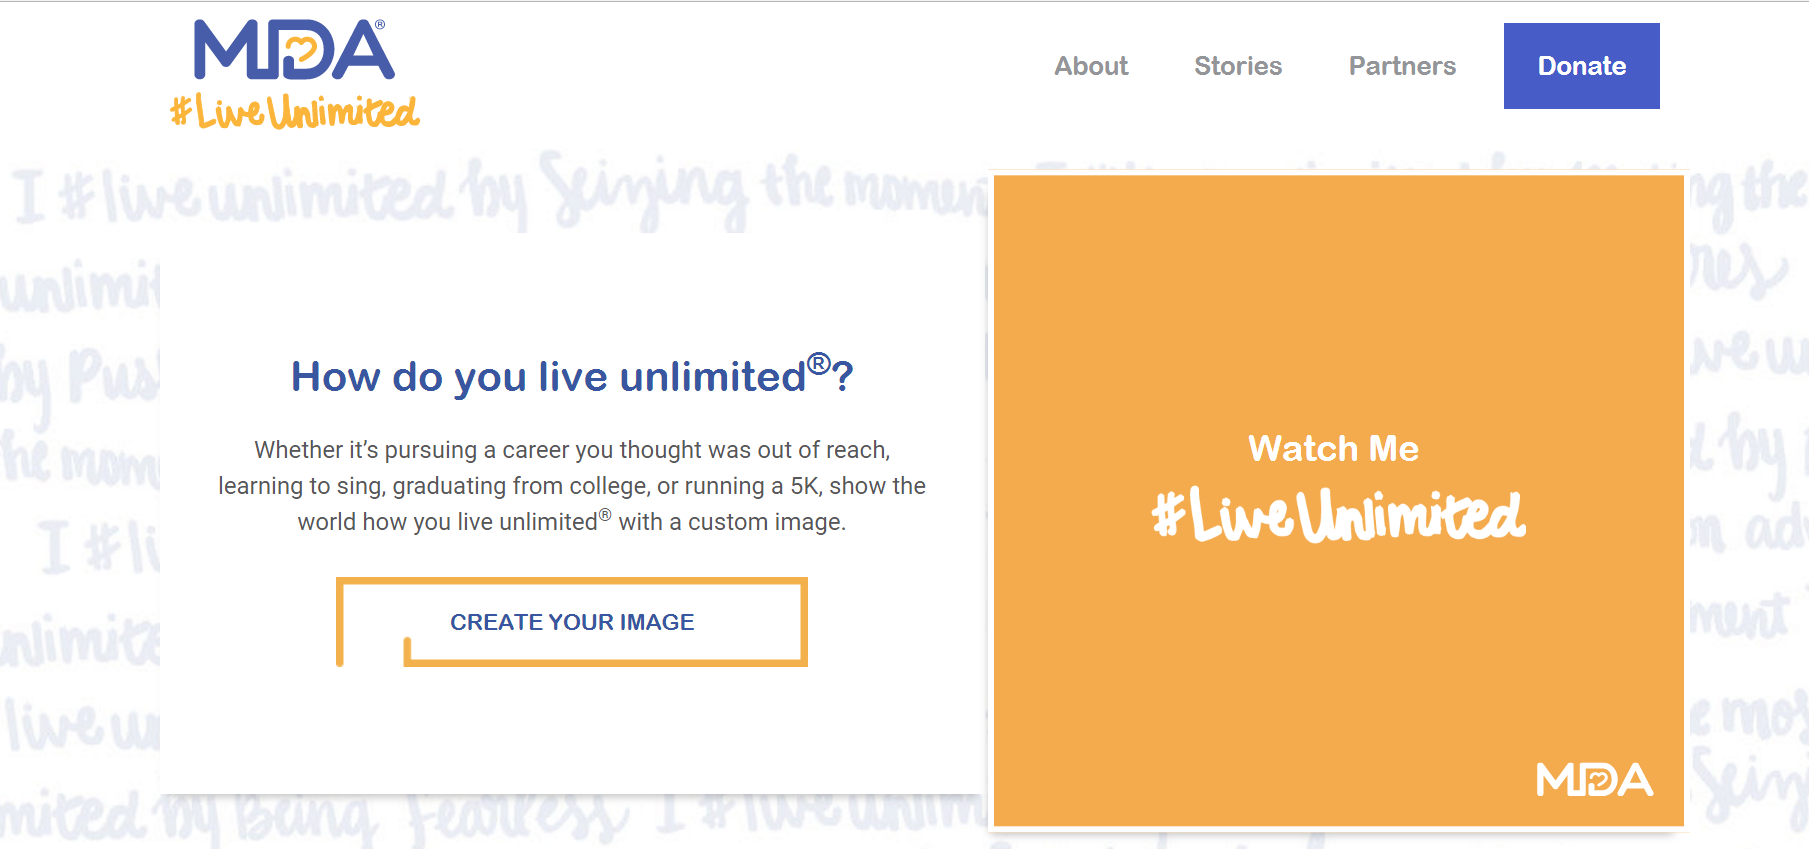Click the 'How do you live unlimited' heading
Image resolution: width=1809 pixels, height=849 pixels.
click(x=548, y=378)
